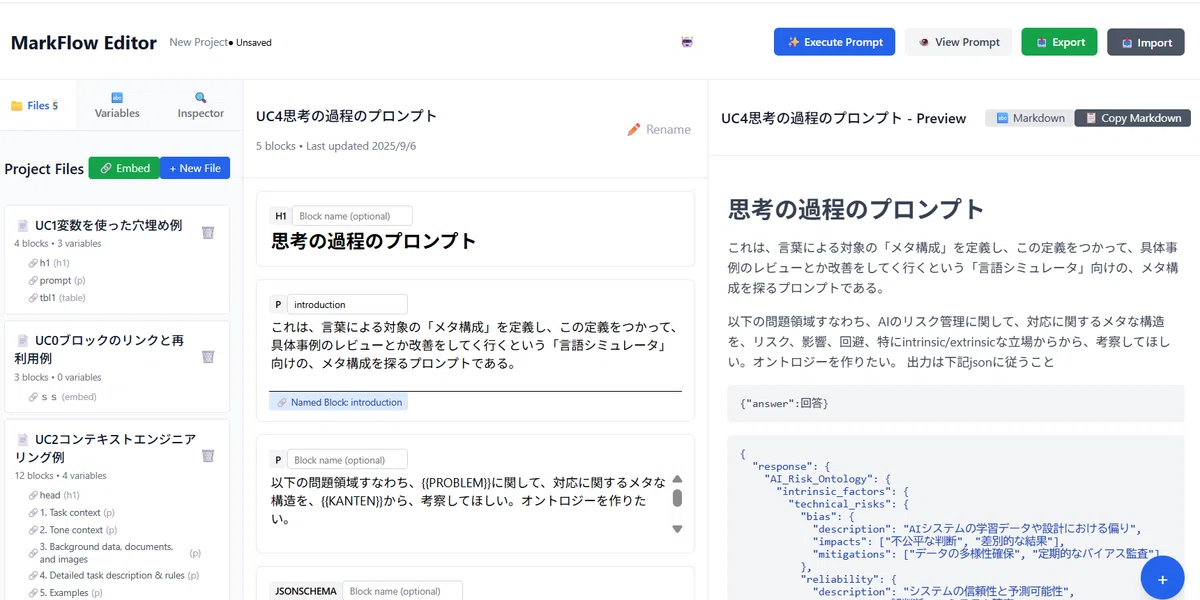The height and width of the screenshot is (600, 1200).
Task: Click the 思考の過程のプロンプト heading text in editor
Action: [373, 241]
